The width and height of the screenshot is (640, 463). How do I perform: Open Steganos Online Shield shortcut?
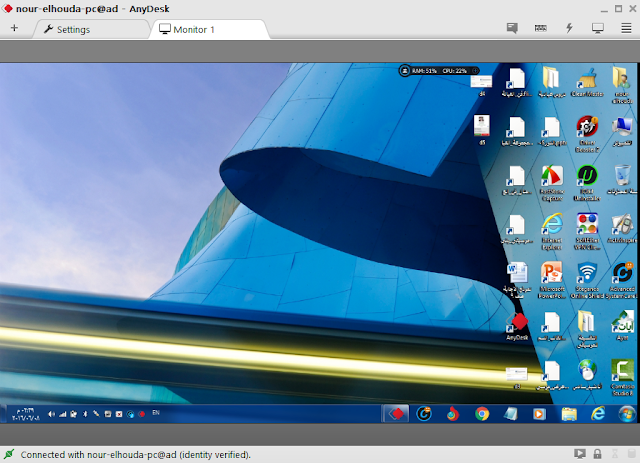tap(587, 280)
